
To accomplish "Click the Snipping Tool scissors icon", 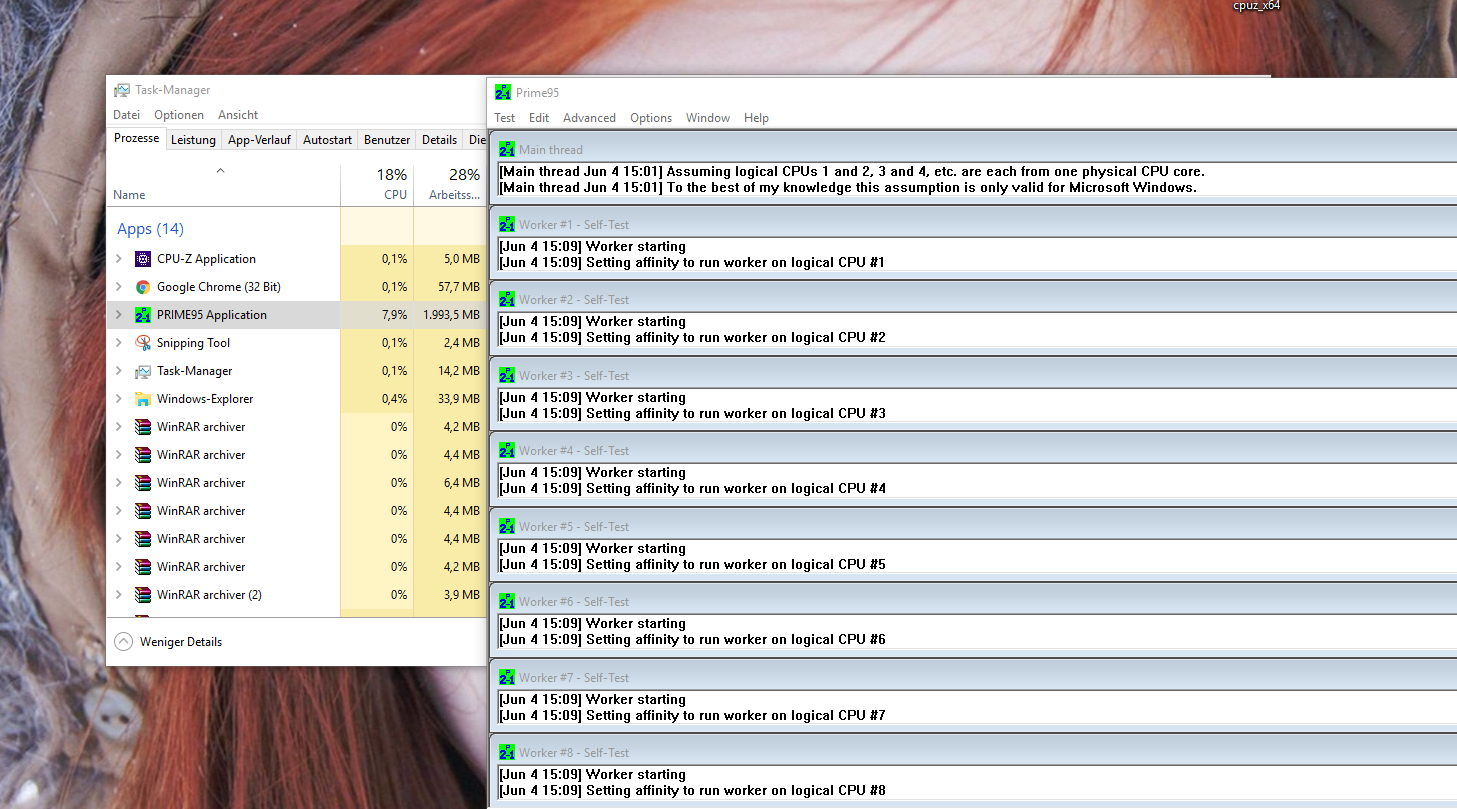I will coord(143,343).
